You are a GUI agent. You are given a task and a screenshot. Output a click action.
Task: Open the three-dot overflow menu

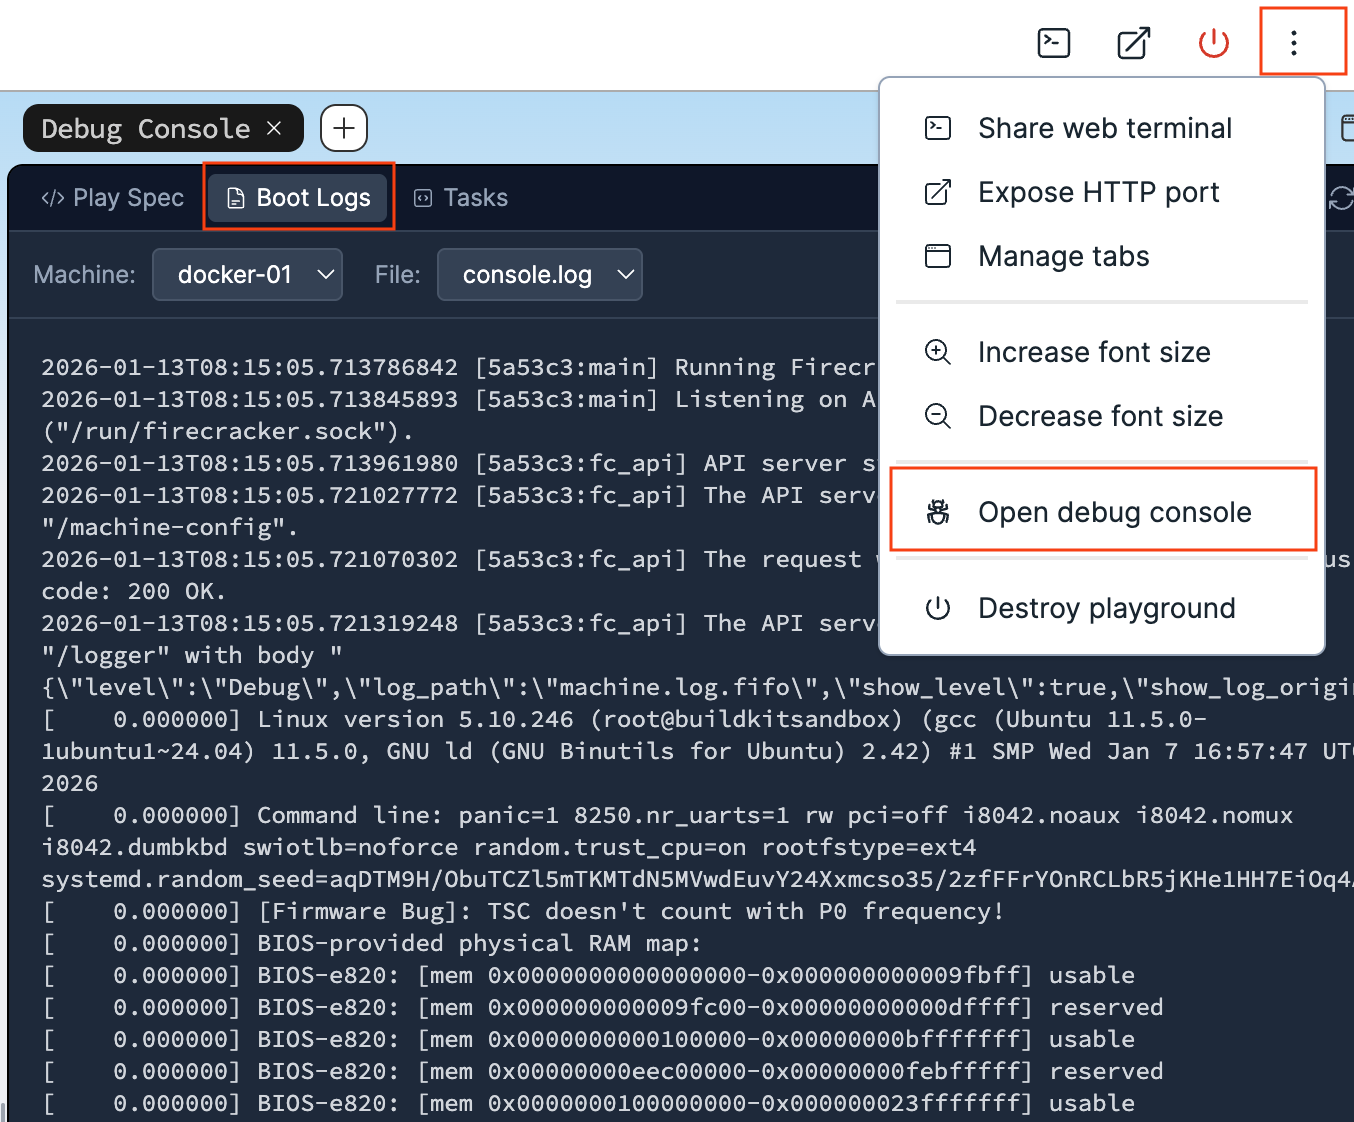1293,43
